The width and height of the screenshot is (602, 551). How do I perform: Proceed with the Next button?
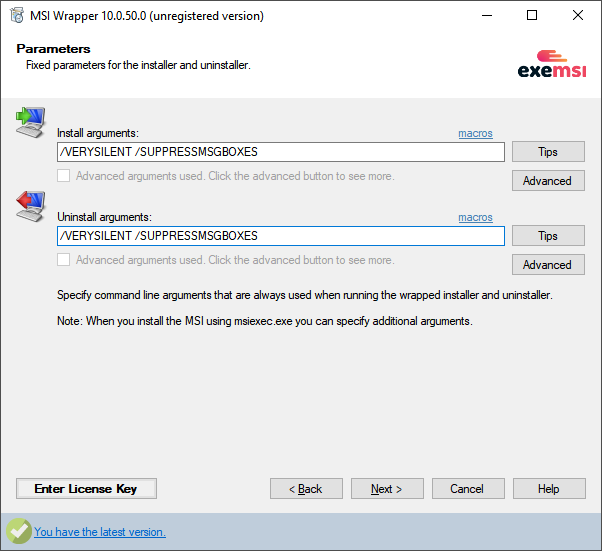(387, 488)
